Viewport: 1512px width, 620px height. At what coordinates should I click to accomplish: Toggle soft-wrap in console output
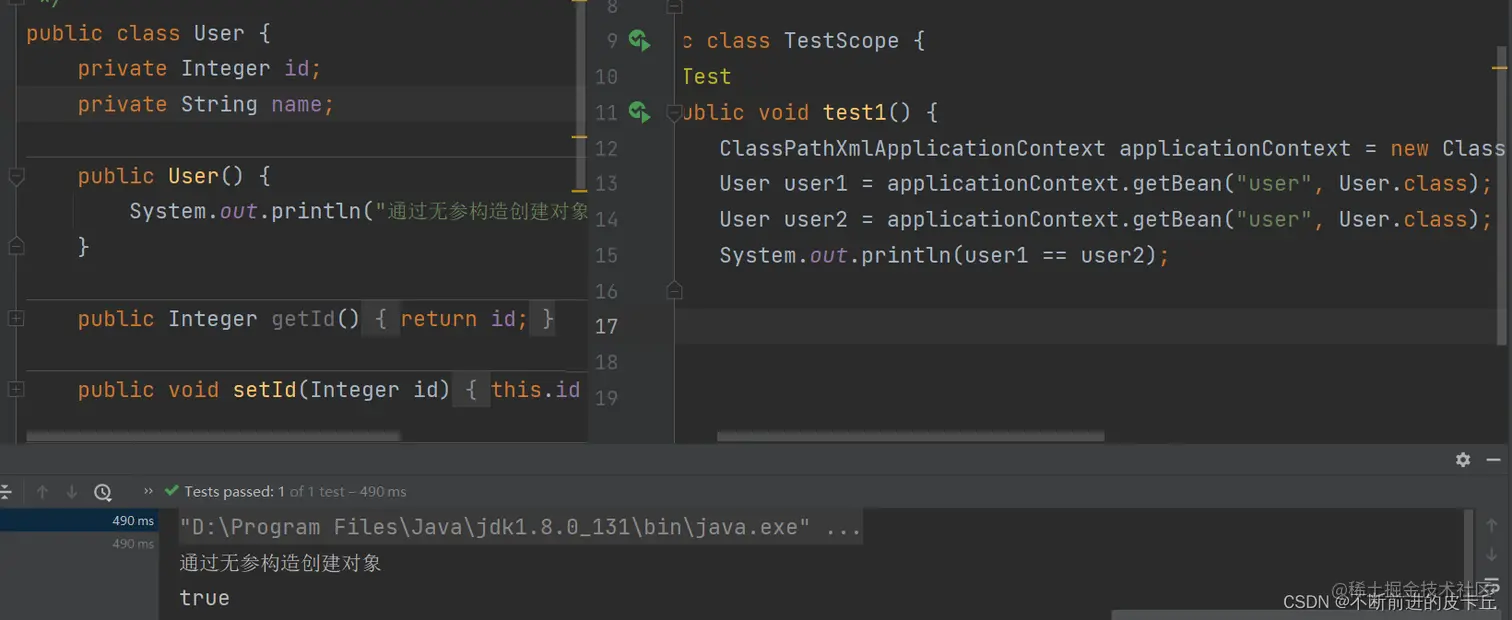pos(1492,584)
